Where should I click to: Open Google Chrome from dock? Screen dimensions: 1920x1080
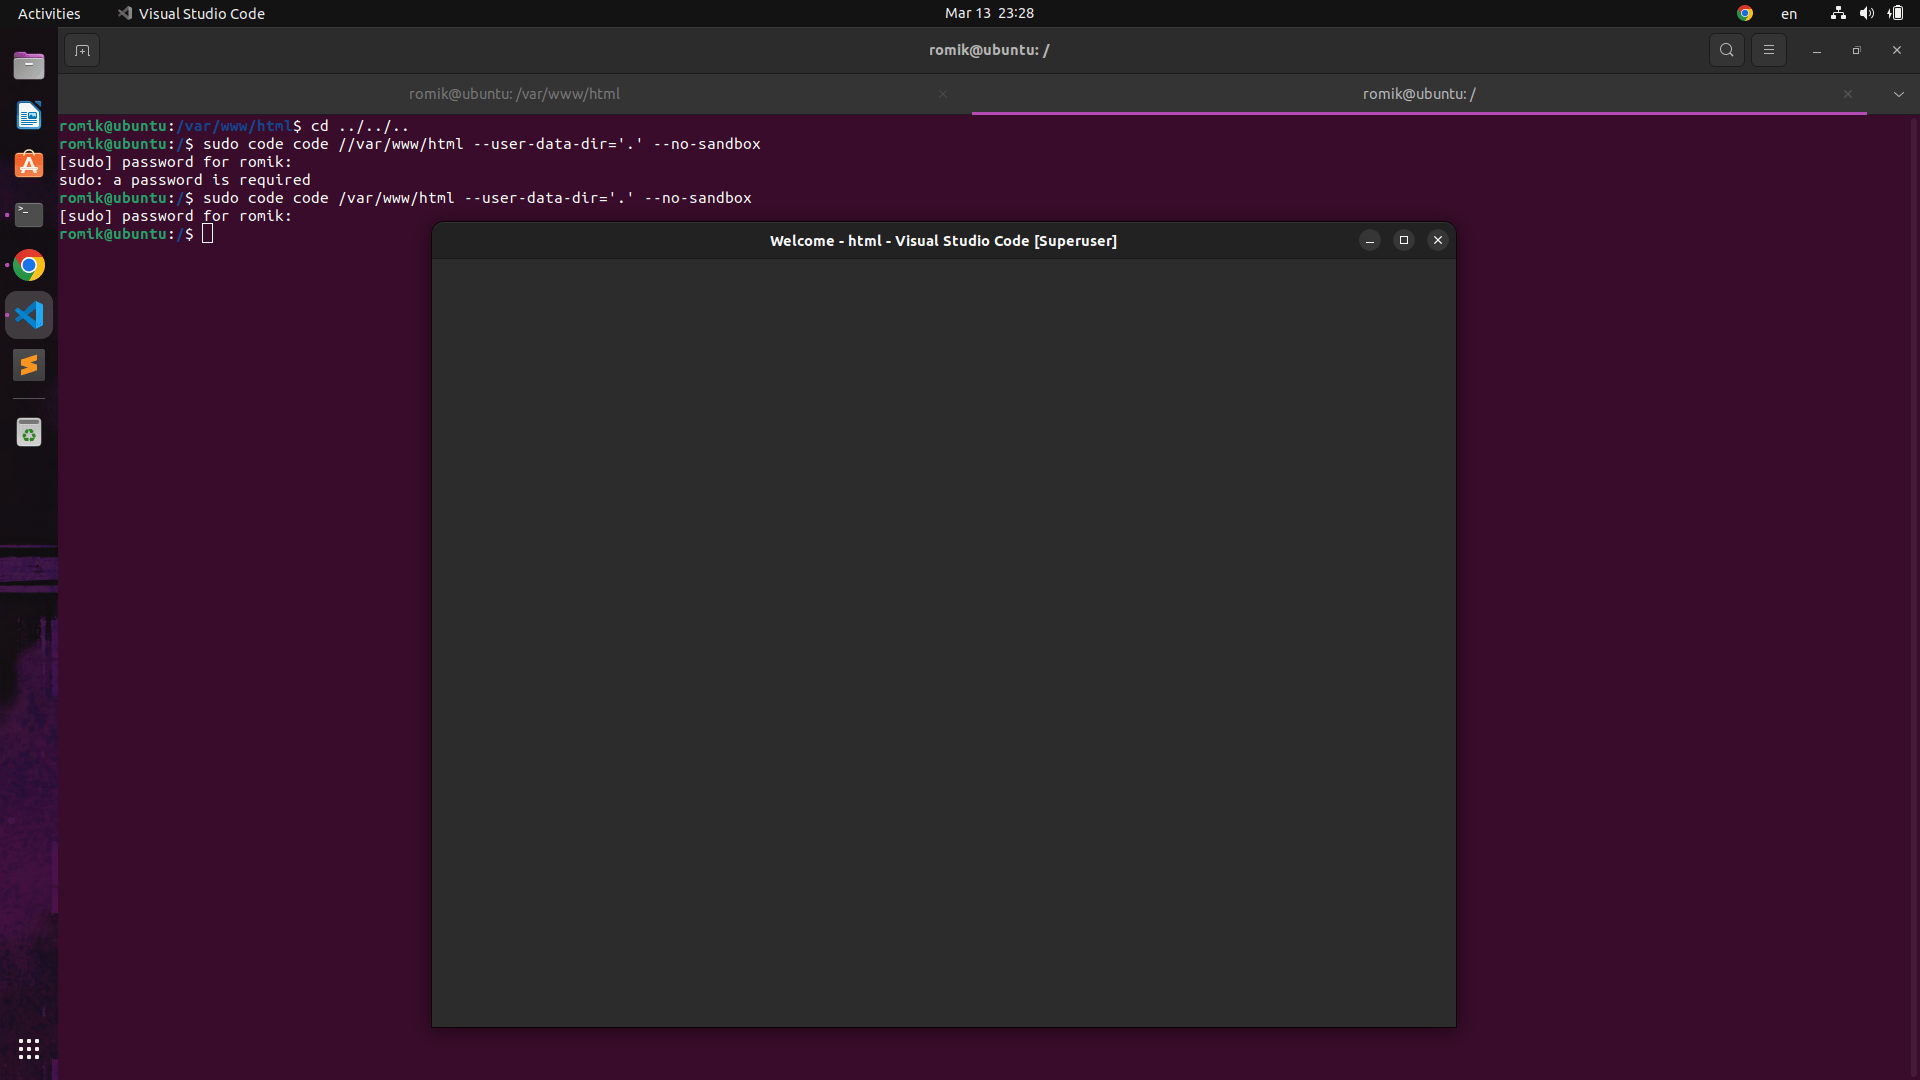29,265
